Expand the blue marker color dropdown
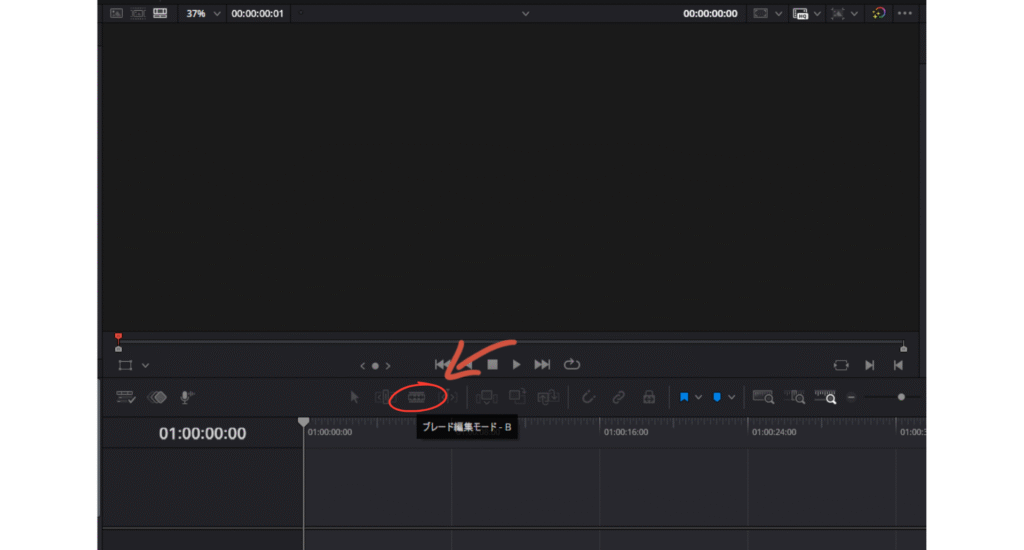This screenshot has width=1024, height=550. click(x=731, y=397)
